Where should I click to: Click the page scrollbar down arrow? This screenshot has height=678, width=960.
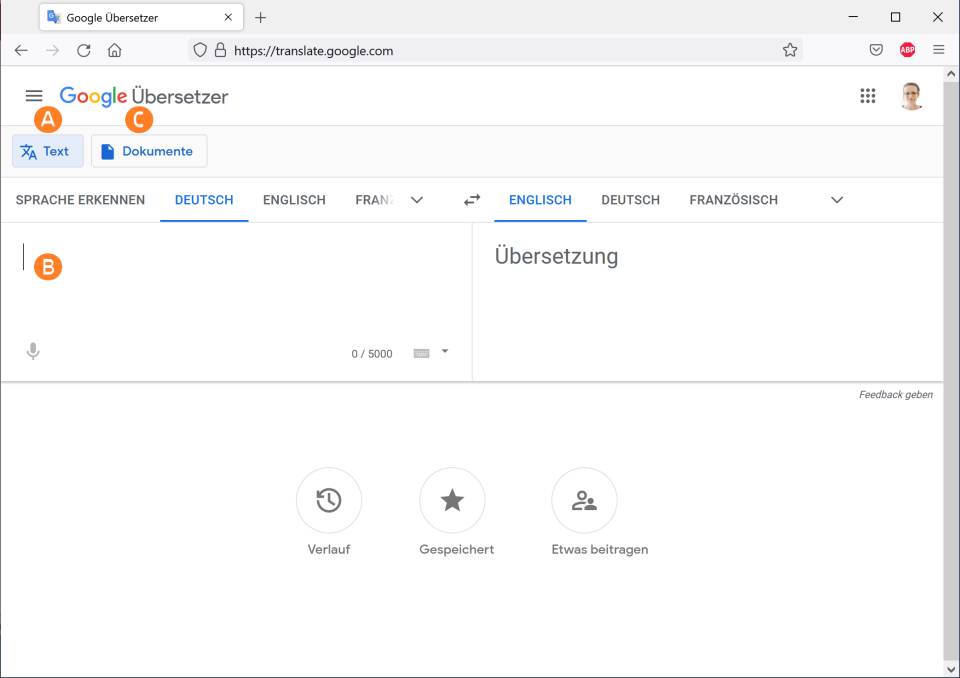(x=951, y=669)
